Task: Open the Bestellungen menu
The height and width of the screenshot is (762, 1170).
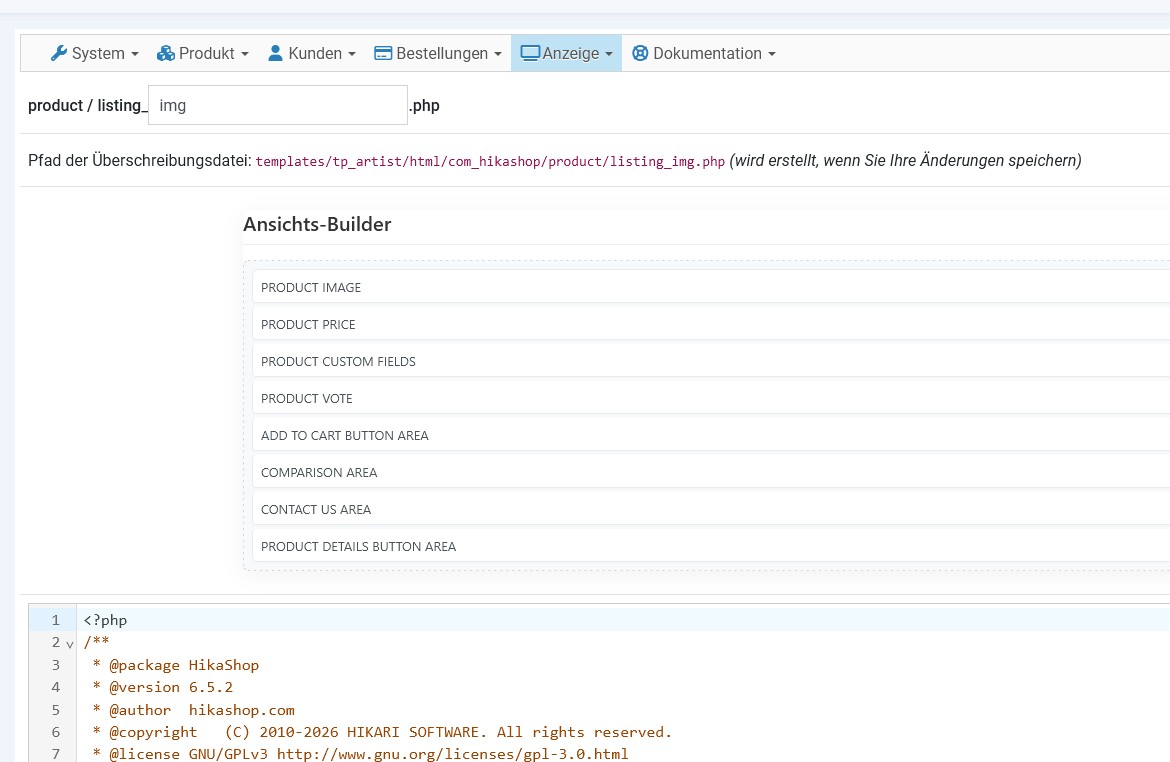Action: tap(437, 53)
